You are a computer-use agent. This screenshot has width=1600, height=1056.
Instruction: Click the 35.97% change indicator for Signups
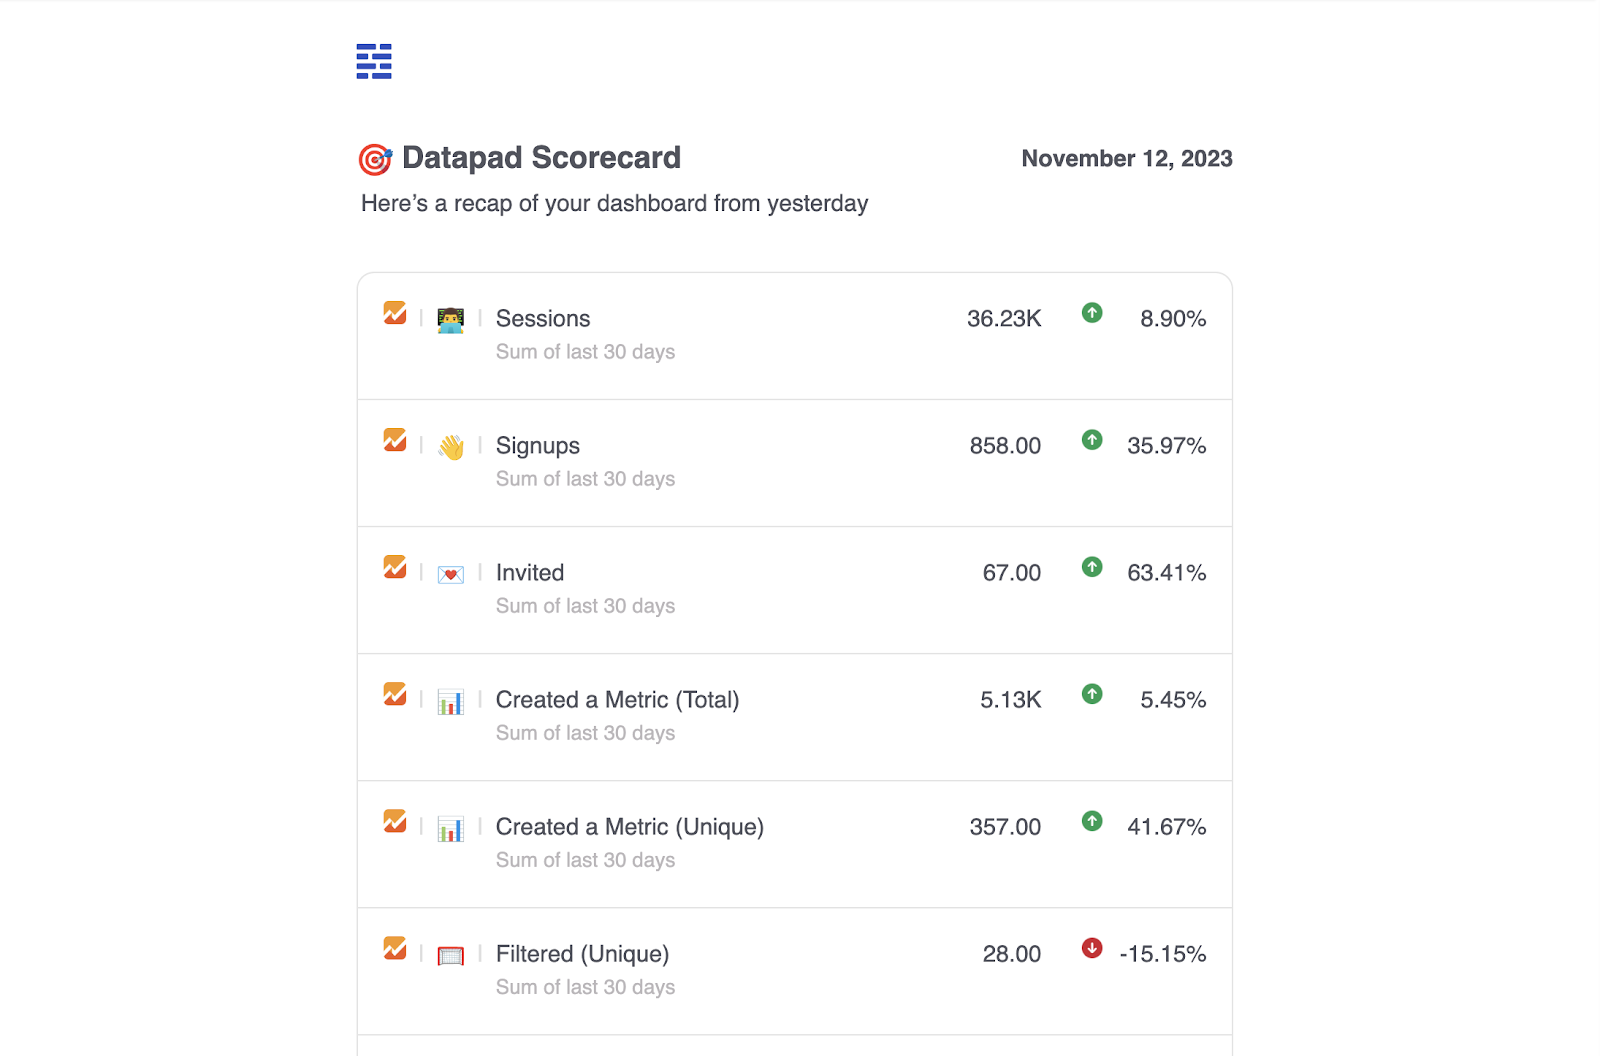(1167, 446)
